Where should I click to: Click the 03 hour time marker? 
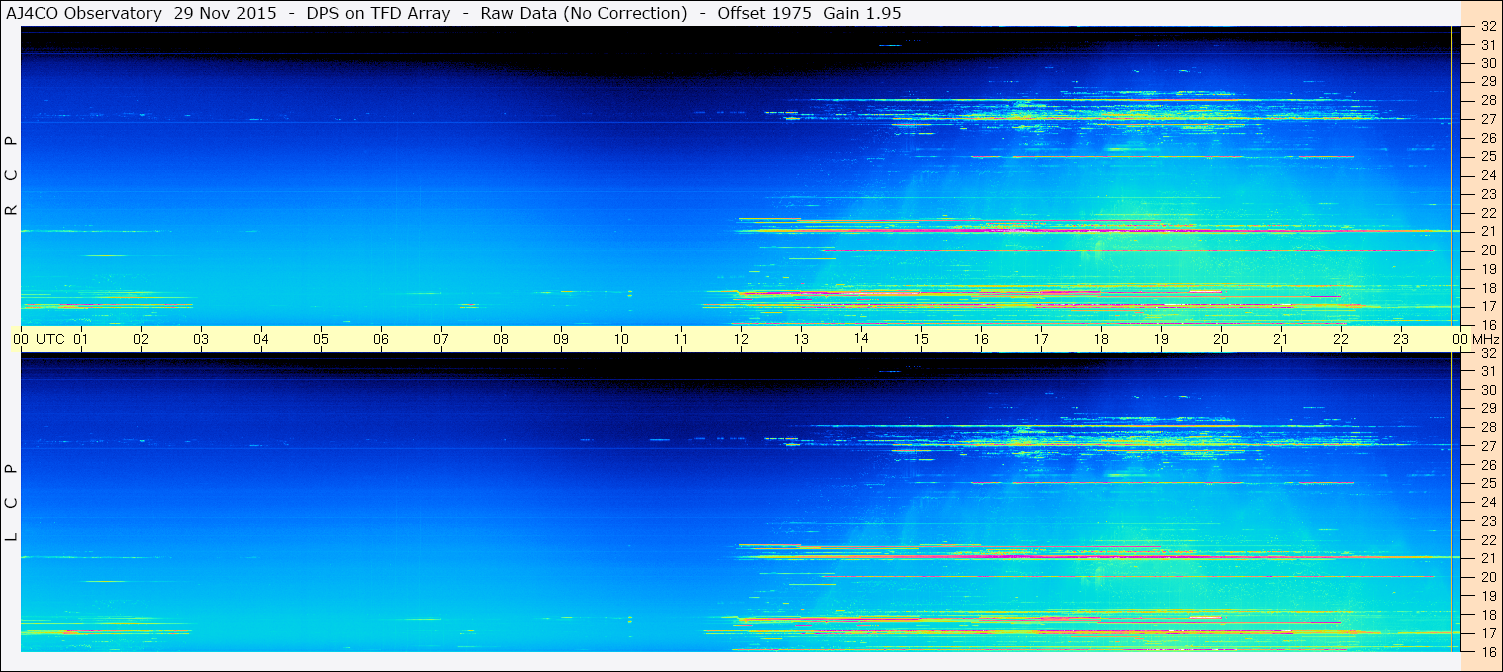click(x=201, y=339)
